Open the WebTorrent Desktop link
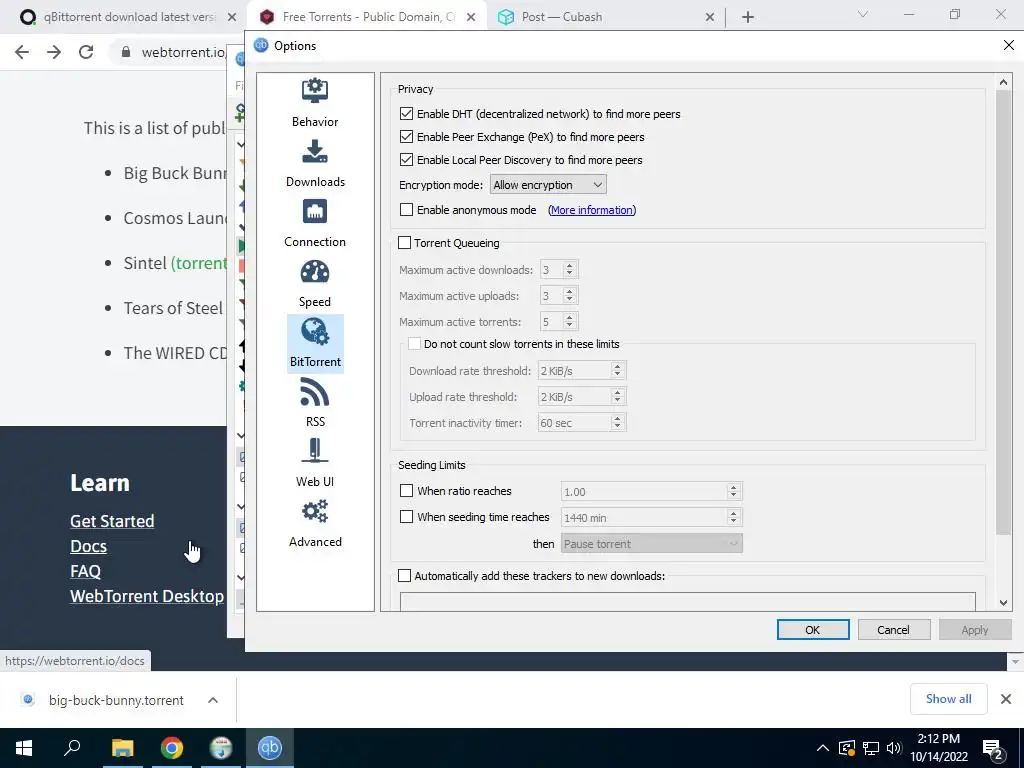This screenshot has height=768, width=1024. coord(147,596)
